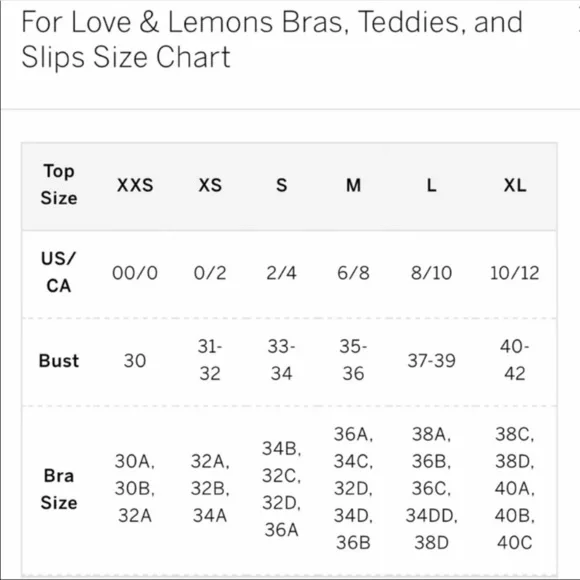Screen dimensions: 580x580
Task: Click the Bra Size row label
Action: [59, 489]
